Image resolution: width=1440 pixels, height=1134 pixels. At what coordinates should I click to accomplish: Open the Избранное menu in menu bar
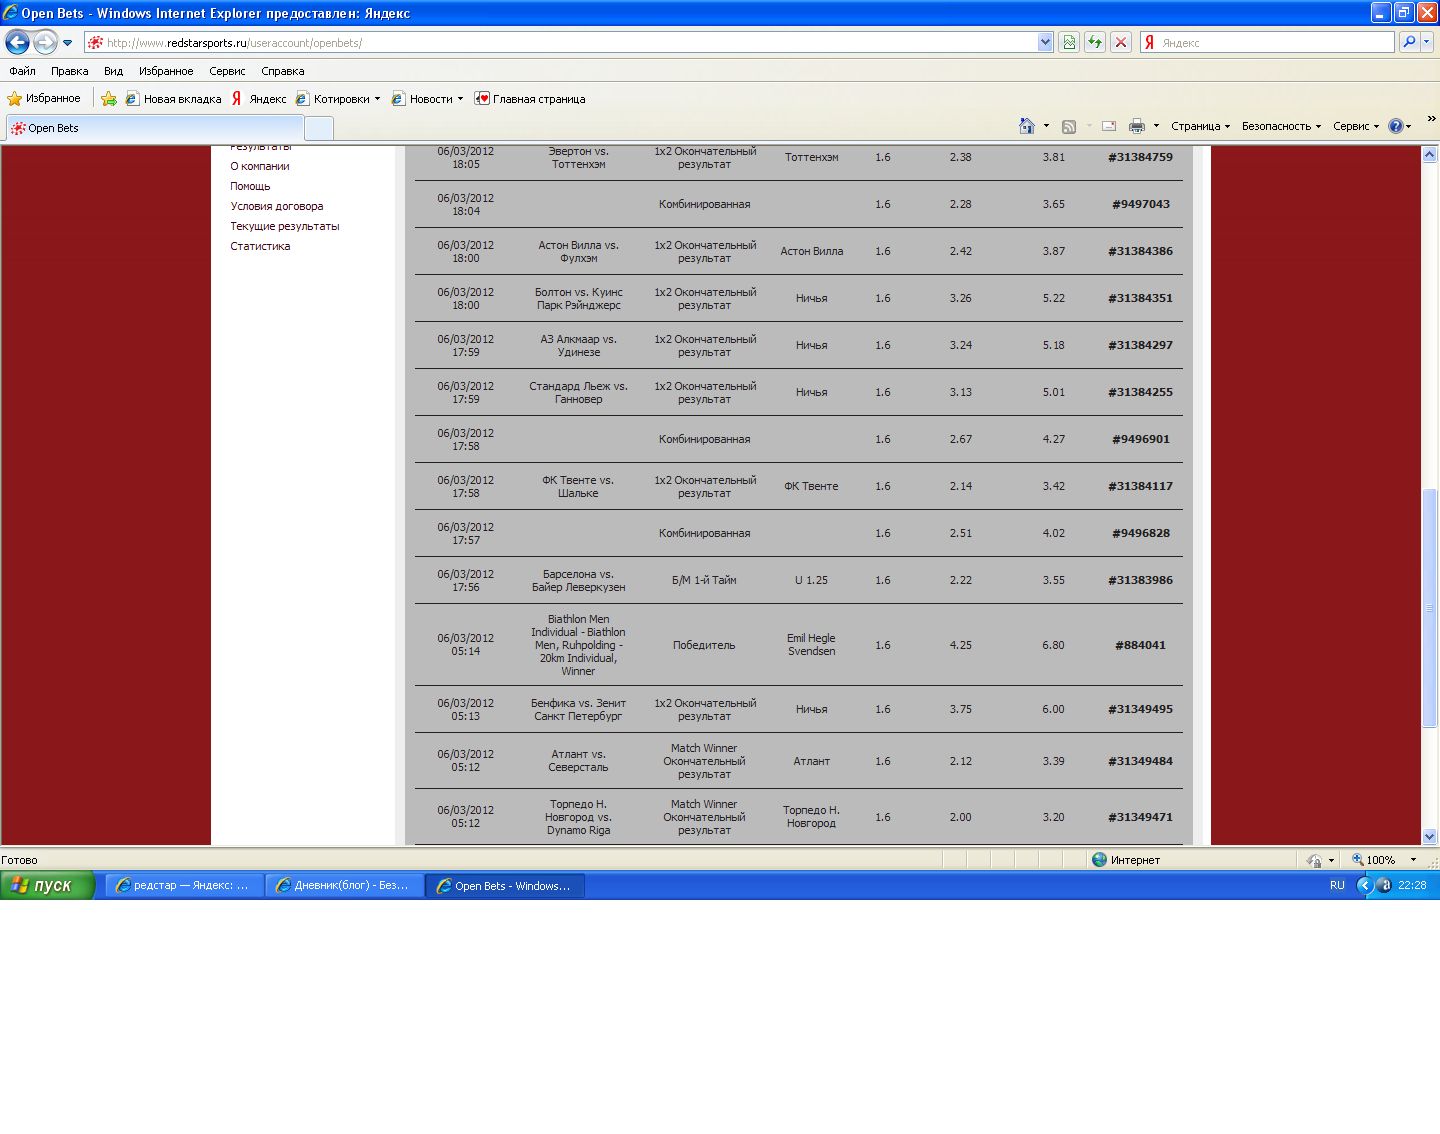tap(166, 71)
